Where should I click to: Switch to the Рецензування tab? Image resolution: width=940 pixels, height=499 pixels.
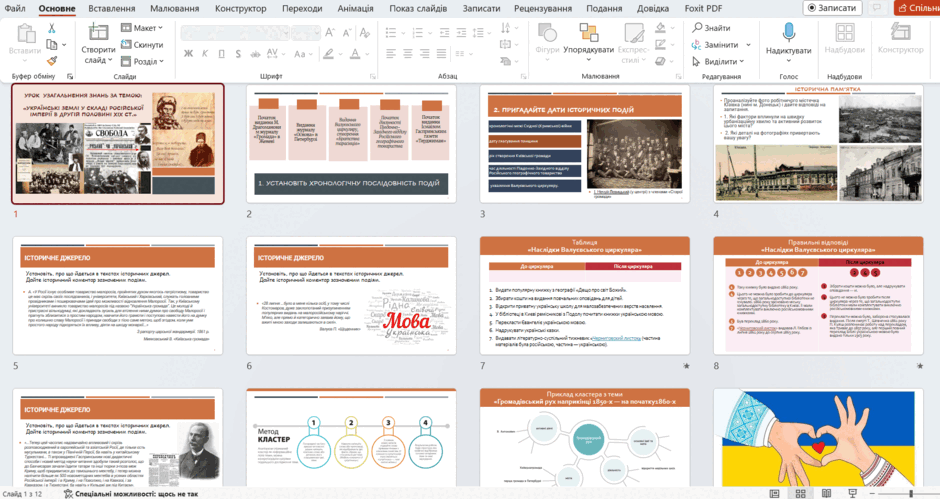coord(543,8)
